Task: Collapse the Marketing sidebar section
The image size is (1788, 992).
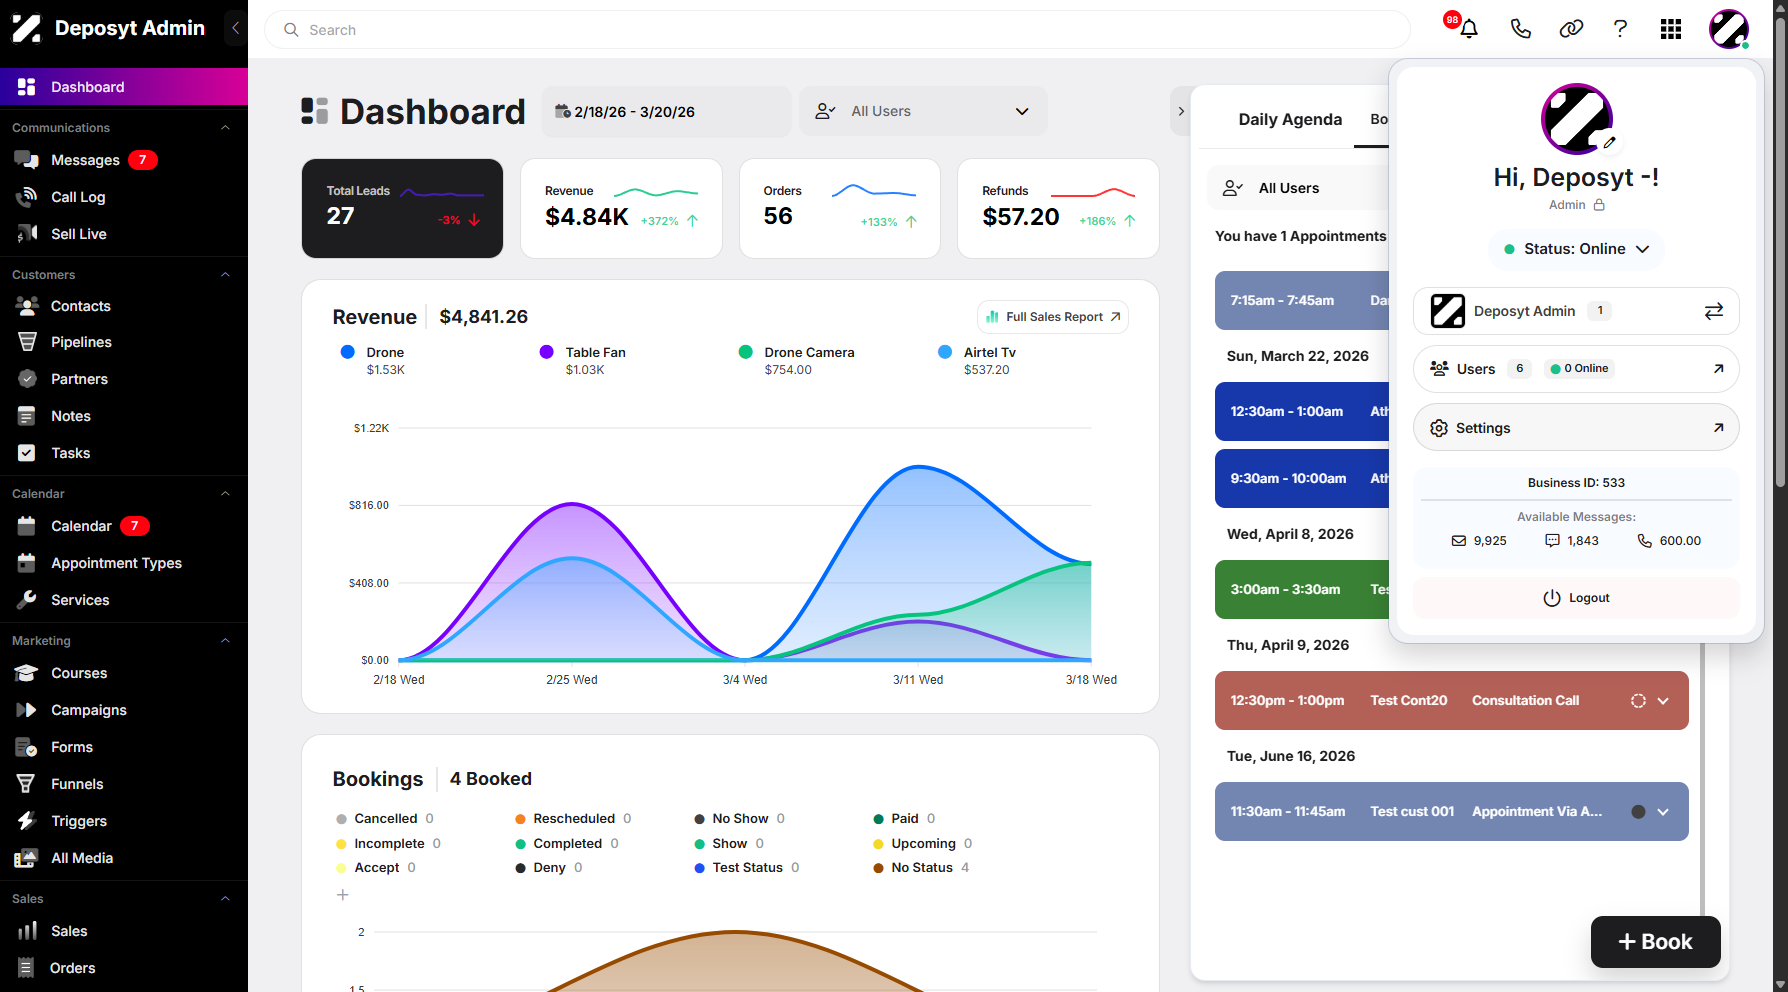Action: tap(225, 641)
